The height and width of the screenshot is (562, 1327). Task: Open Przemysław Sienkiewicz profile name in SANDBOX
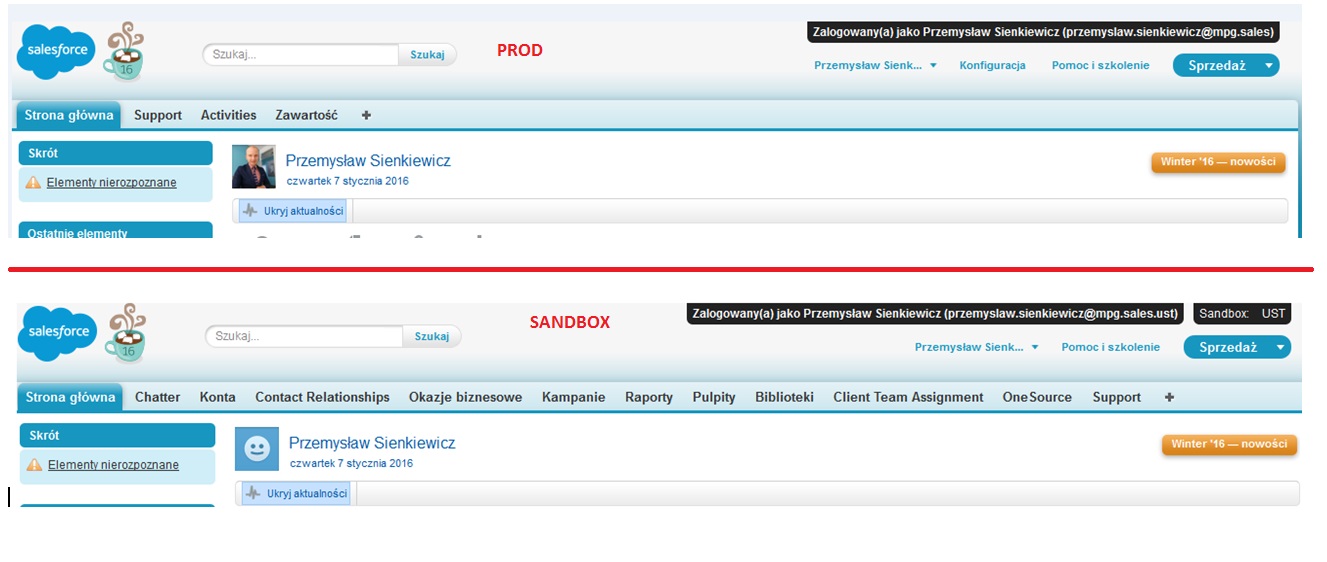click(x=372, y=442)
